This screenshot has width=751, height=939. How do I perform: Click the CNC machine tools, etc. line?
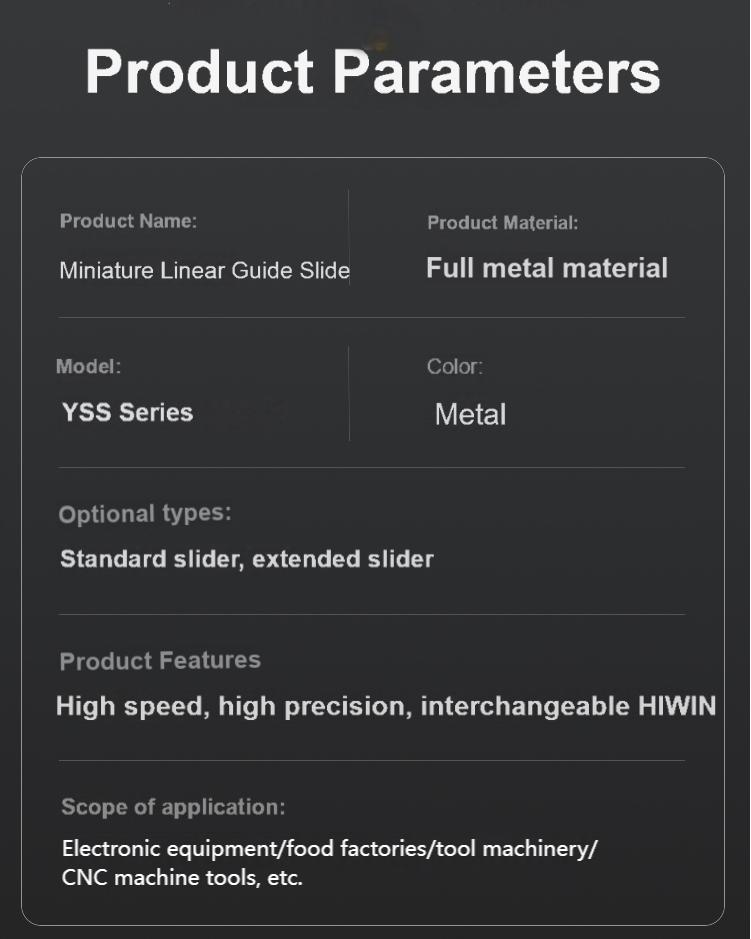point(182,877)
